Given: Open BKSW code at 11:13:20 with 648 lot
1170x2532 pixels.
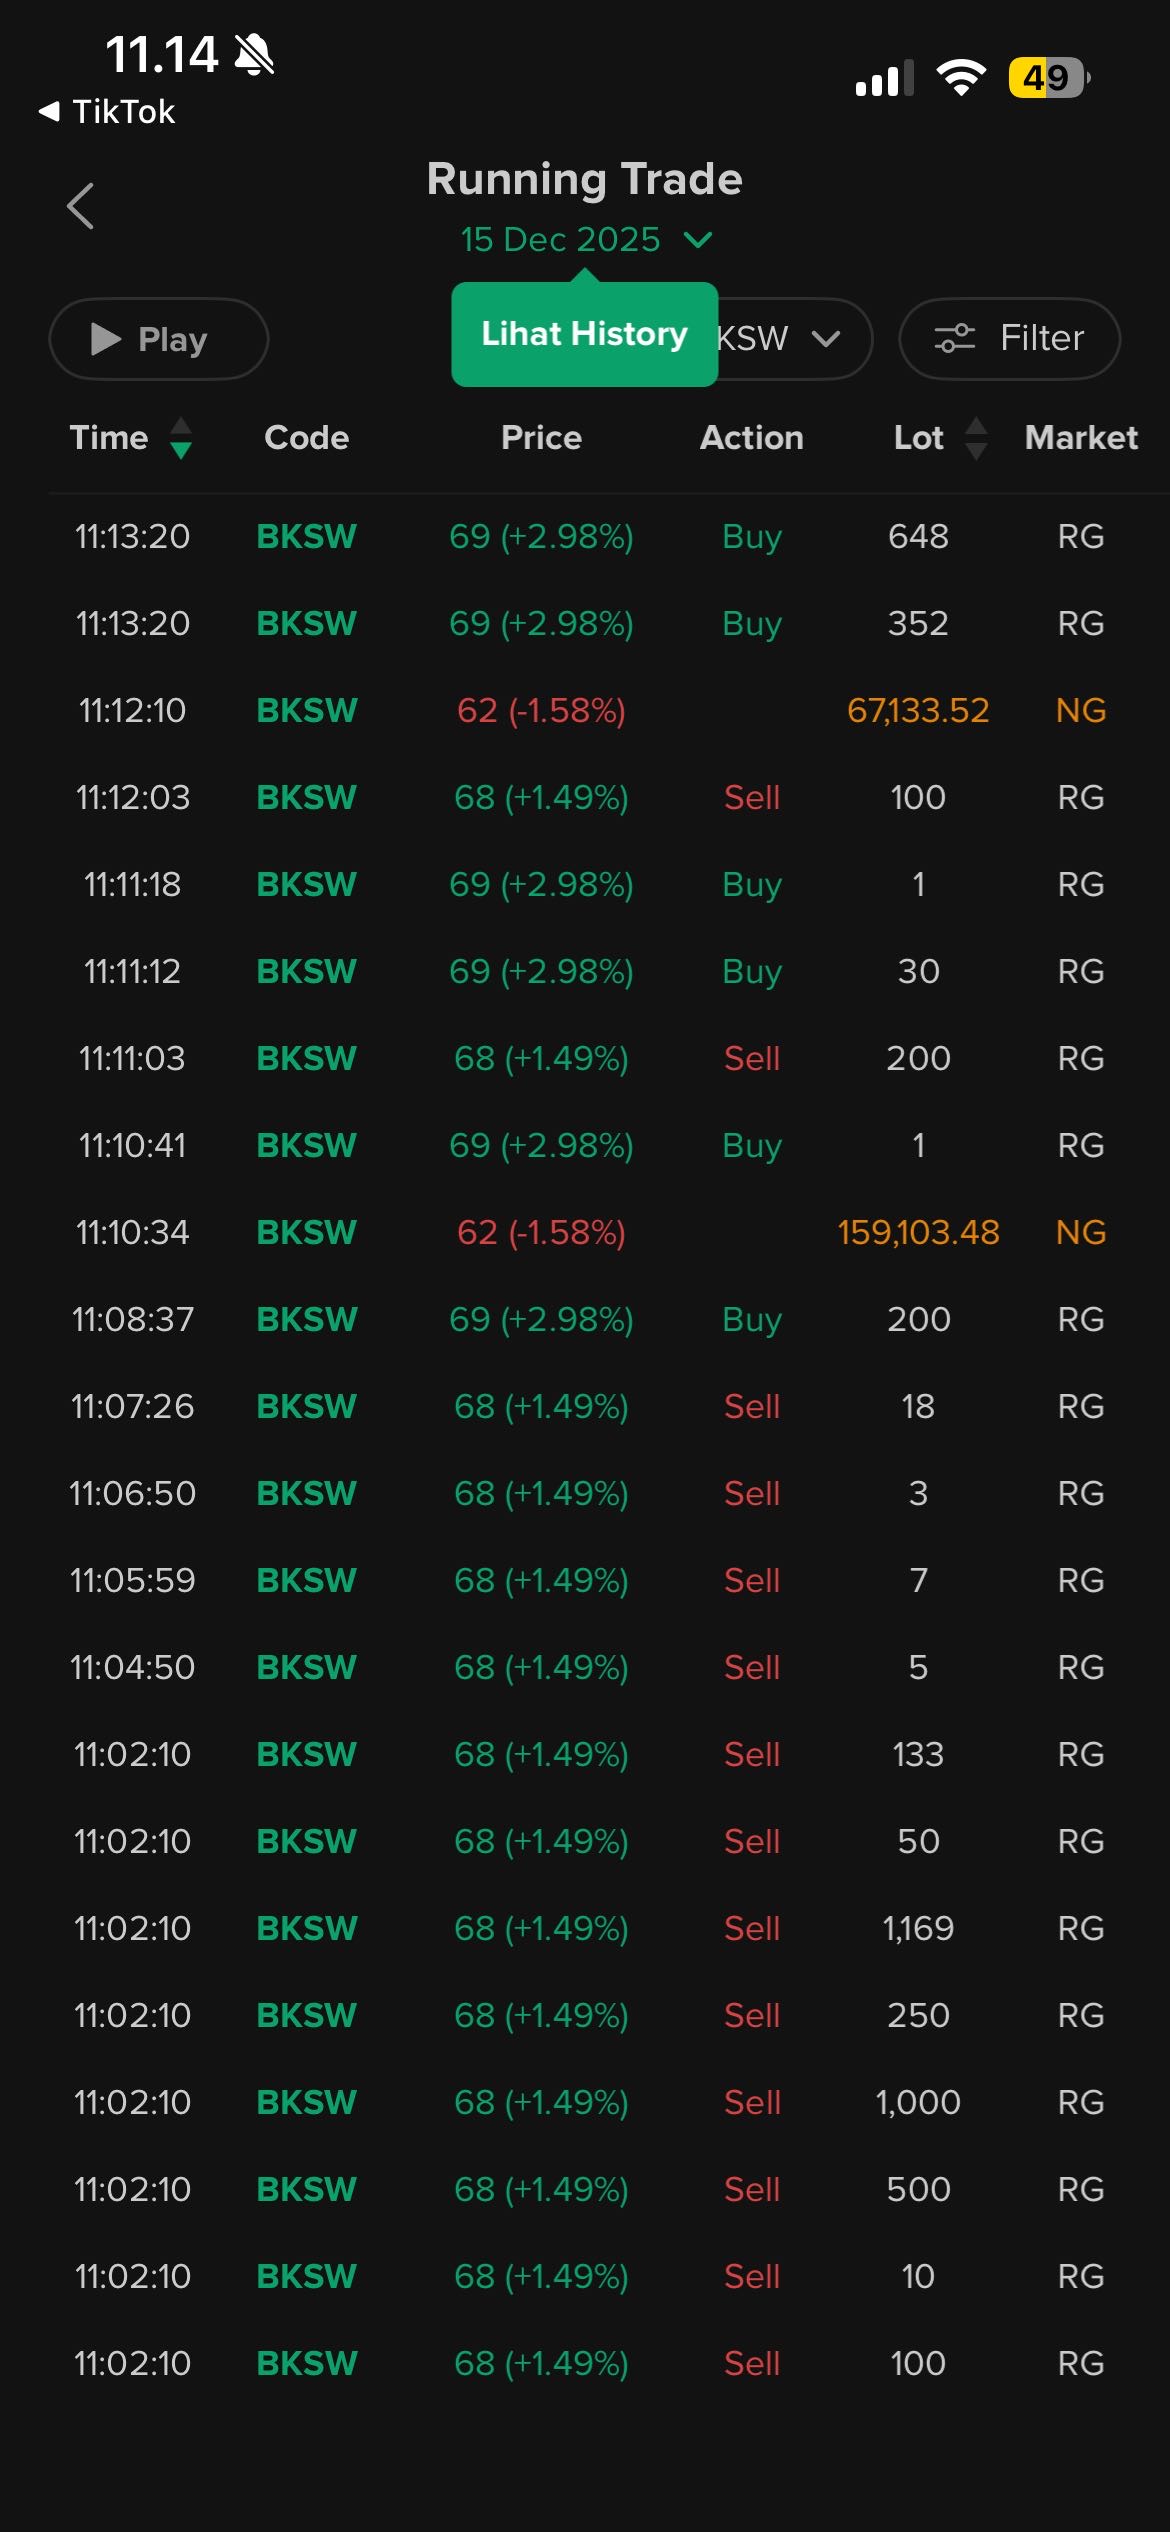Looking at the screenshot, I should tap(306, 537).
